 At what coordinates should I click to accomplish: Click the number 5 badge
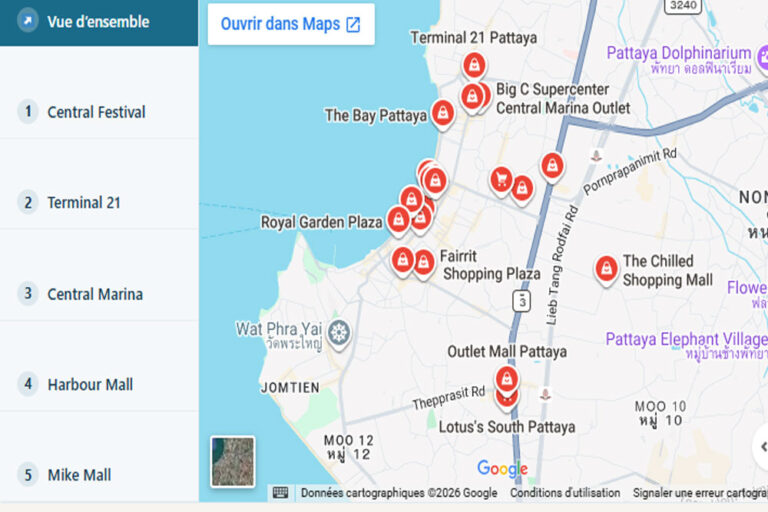tap(28, 475)
